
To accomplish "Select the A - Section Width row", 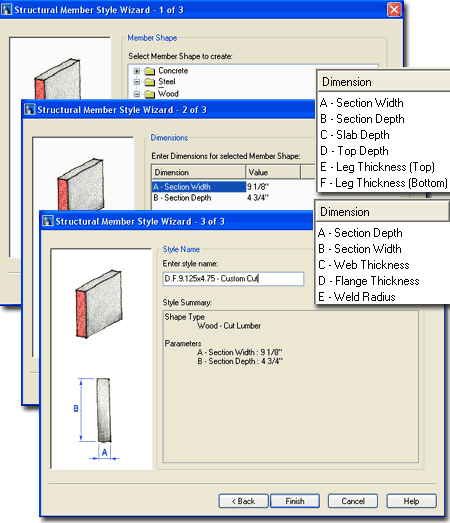I will [x=199, y=186].
